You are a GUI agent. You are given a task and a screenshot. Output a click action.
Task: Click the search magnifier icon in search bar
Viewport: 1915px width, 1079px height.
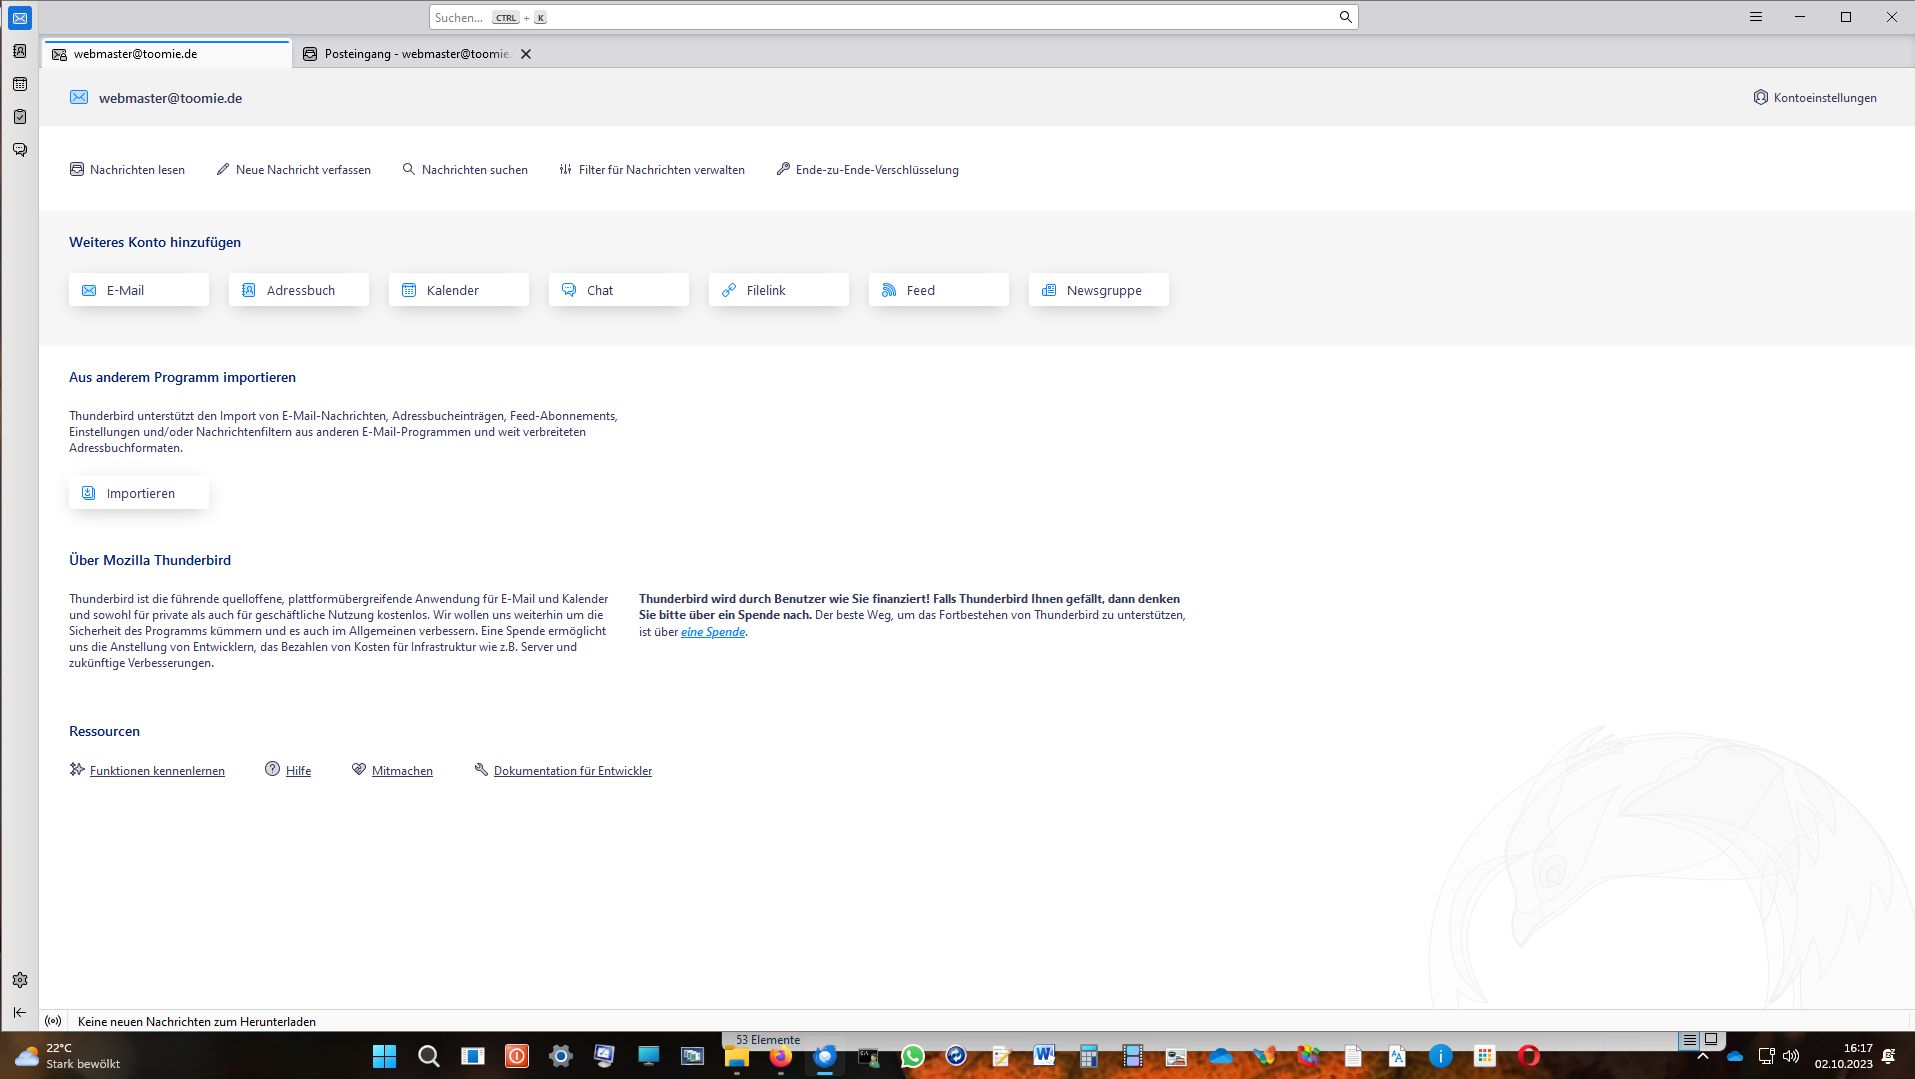click(x=1345, y=17)
